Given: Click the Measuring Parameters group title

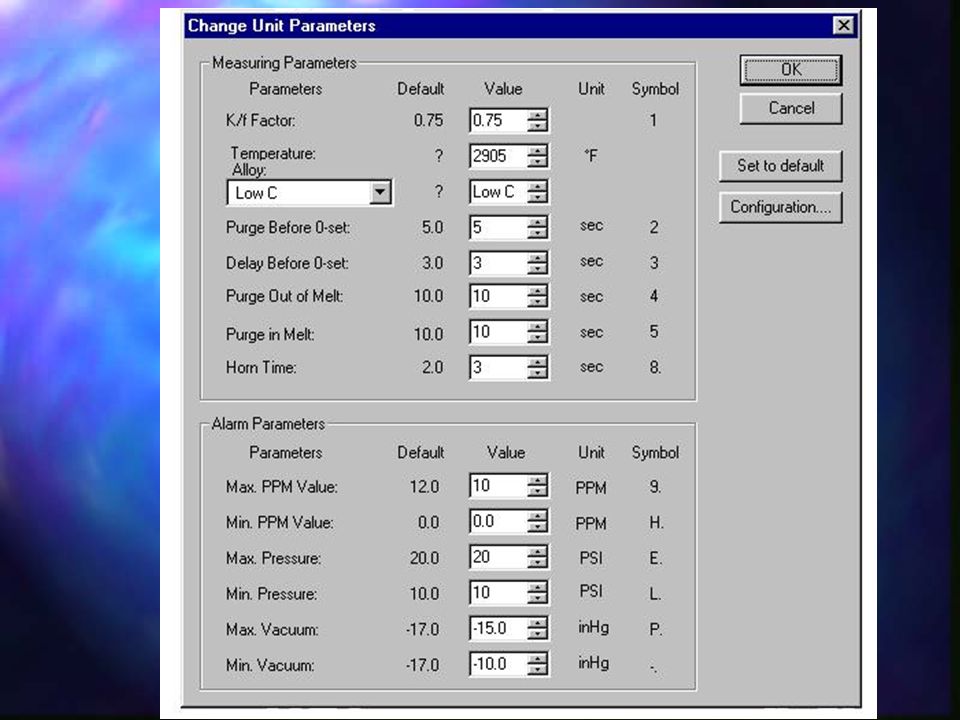Looking at the screenshot, I should coord(284,63).
